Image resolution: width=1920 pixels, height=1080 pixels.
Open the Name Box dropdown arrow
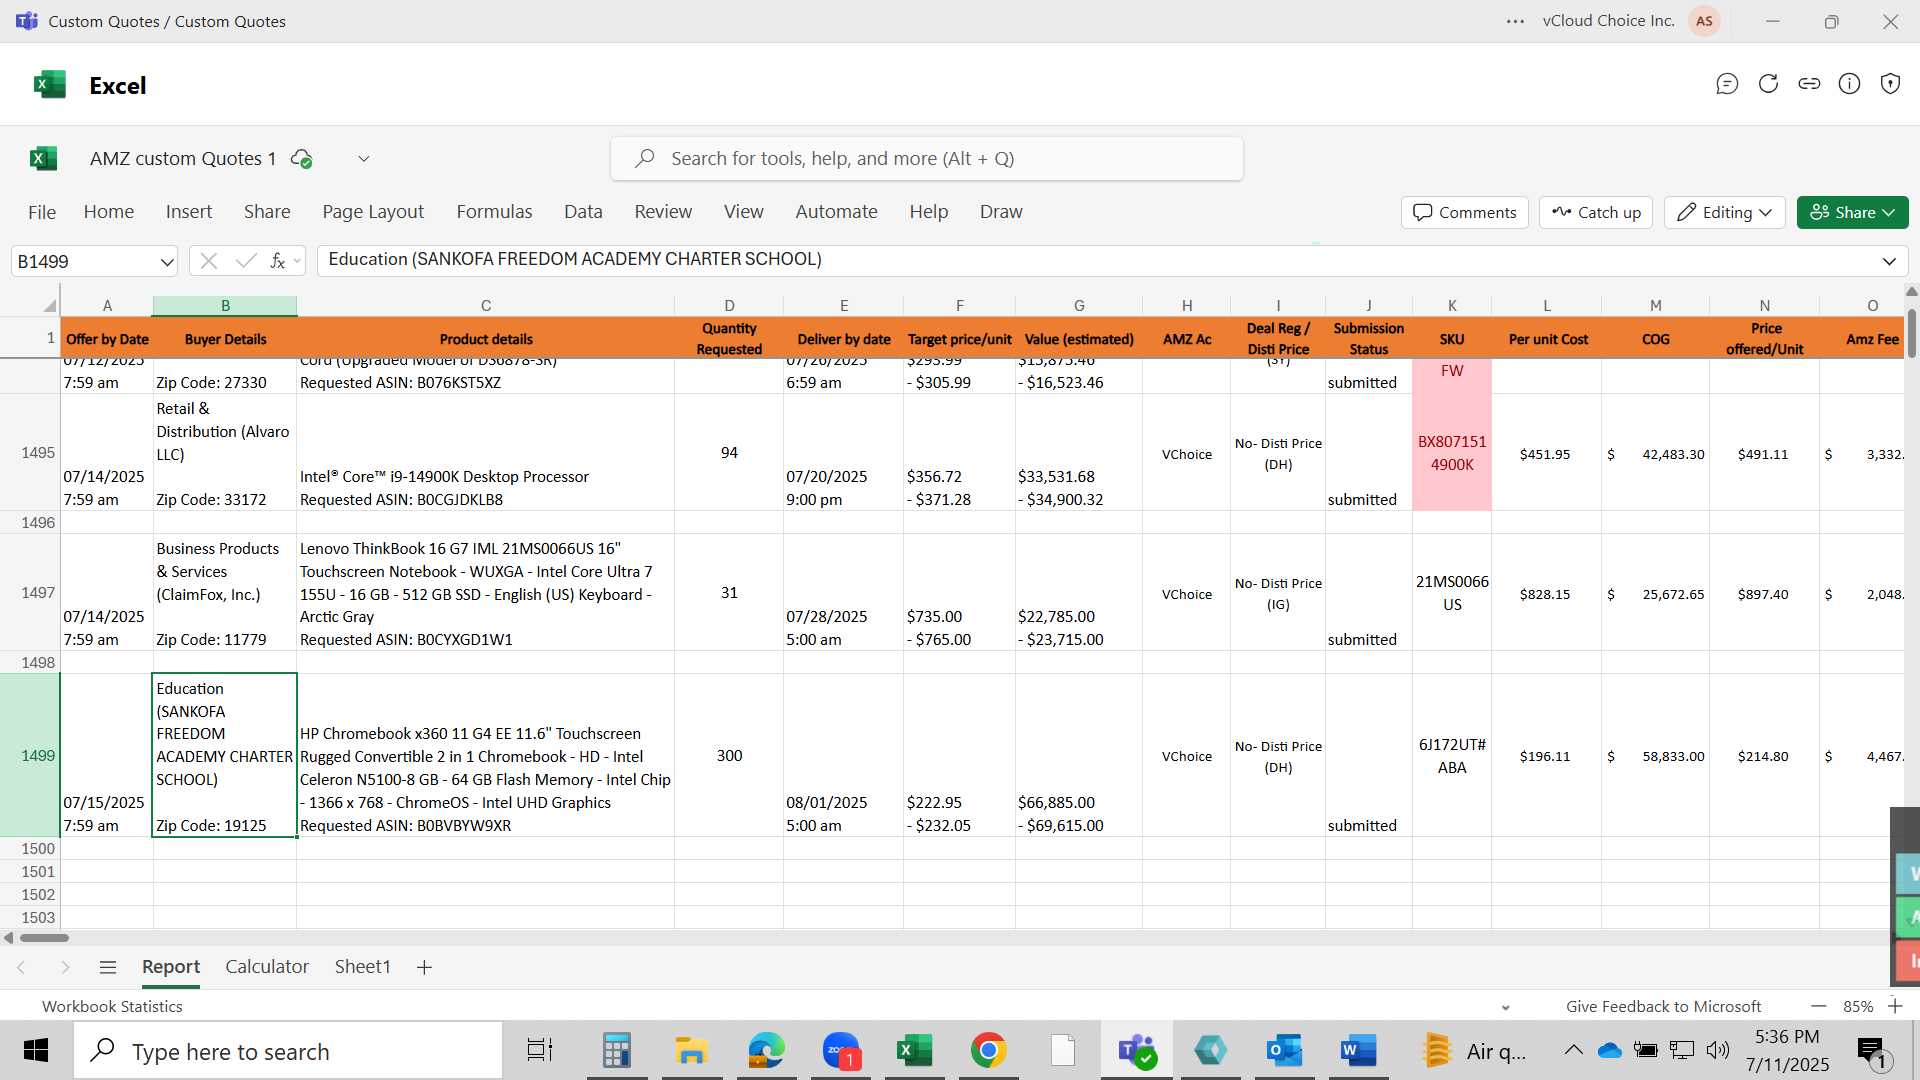[166, 262]
